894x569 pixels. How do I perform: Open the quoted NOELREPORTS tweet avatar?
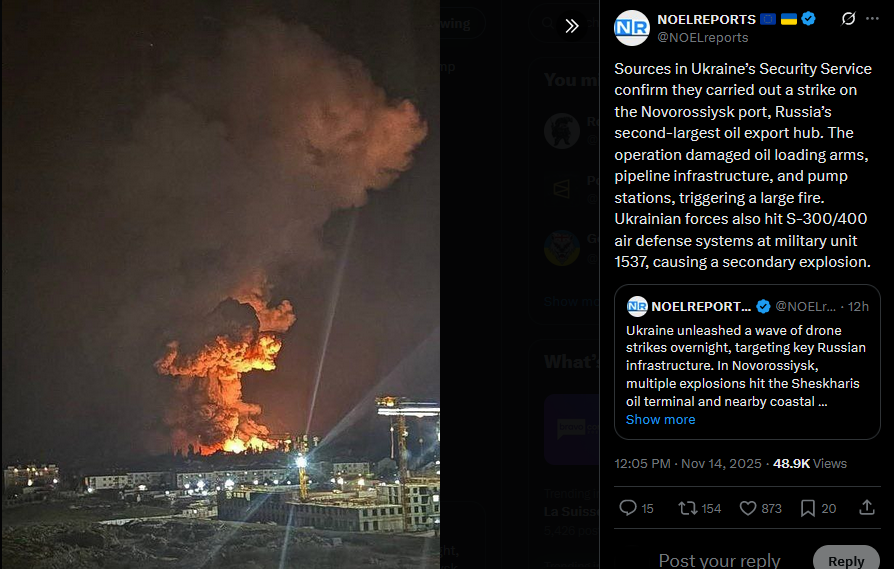tap(637, 306)
